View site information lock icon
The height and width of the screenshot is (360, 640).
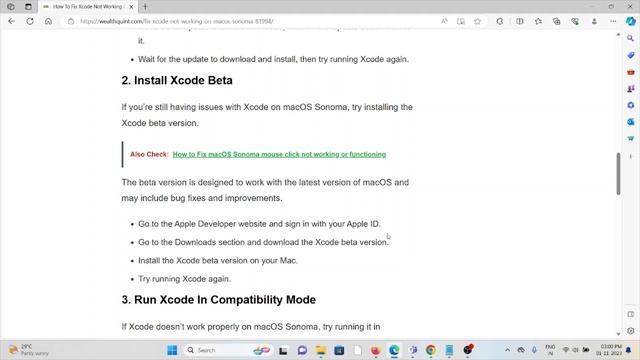coord(71,21)
